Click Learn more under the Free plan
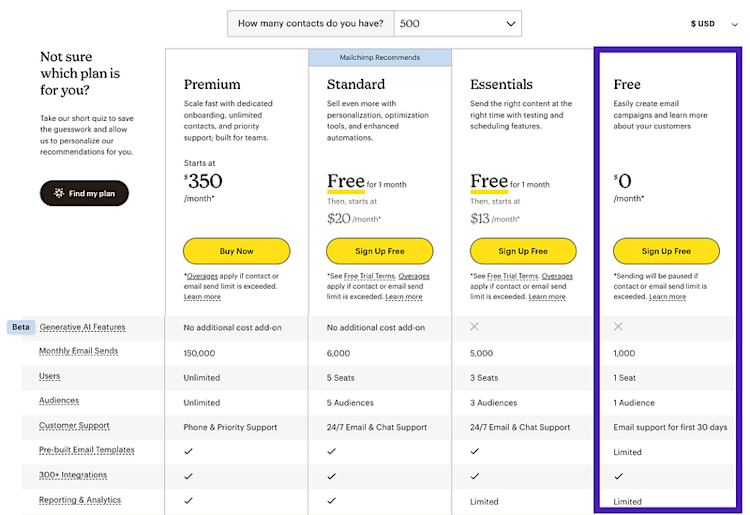 pyautogui.click(x=667, y=297)
